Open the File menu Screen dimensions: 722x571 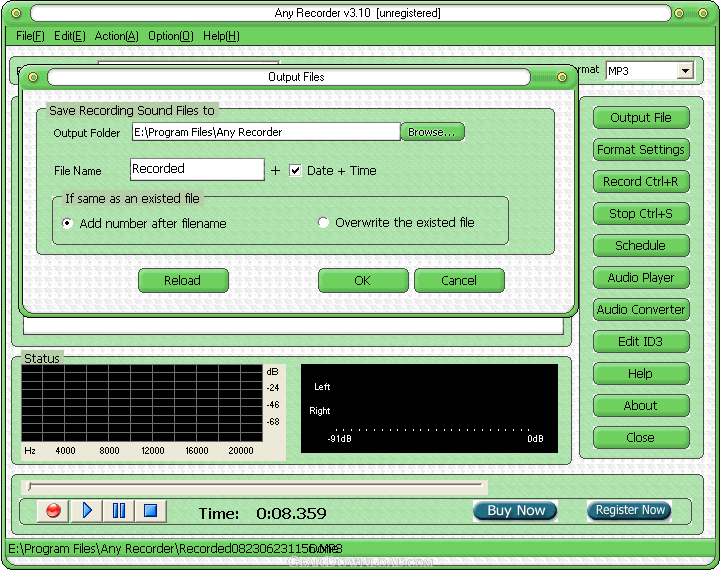coord(30,36)
